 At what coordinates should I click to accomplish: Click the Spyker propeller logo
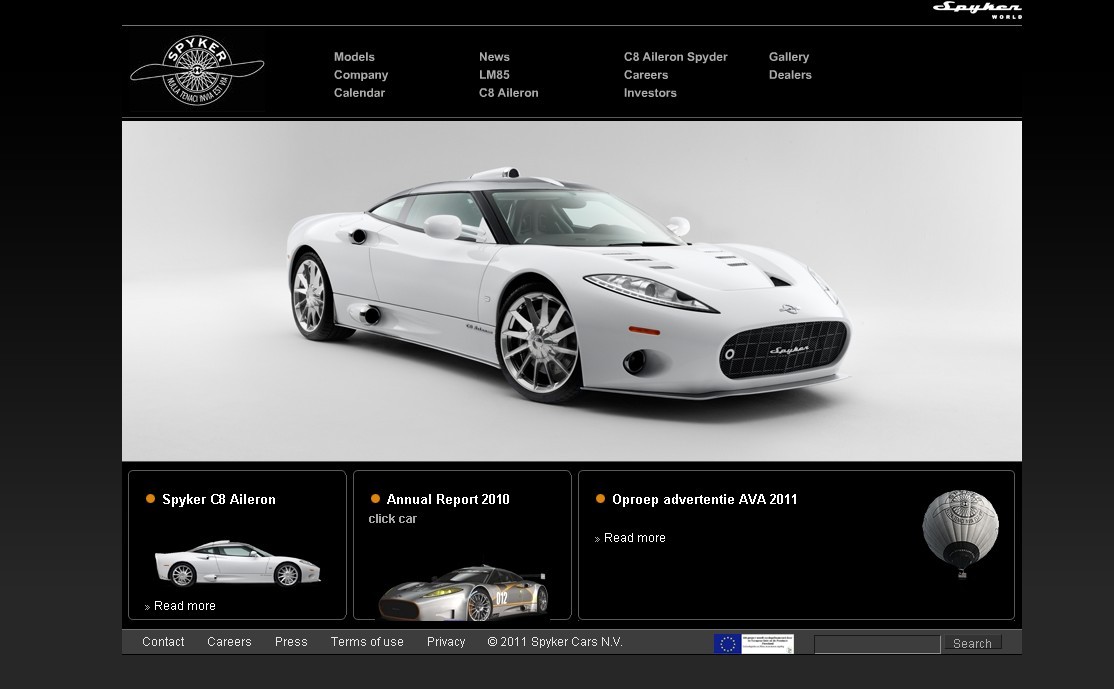point(197,71)
